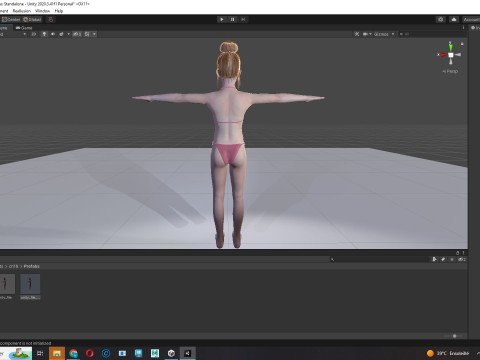Click the Pause button in Unity toolbar
Viewport: 480px width, 360px height.
tap(232, 19)
